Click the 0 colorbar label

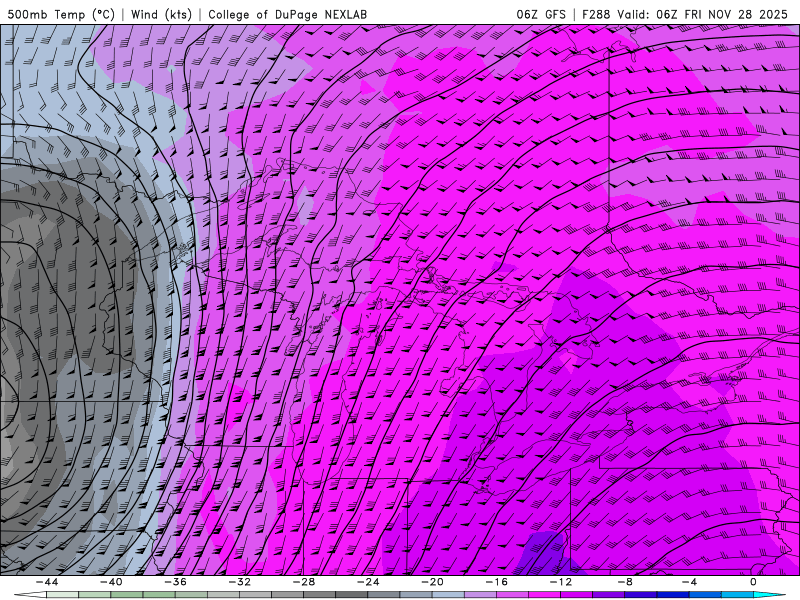tap(754, 582)
